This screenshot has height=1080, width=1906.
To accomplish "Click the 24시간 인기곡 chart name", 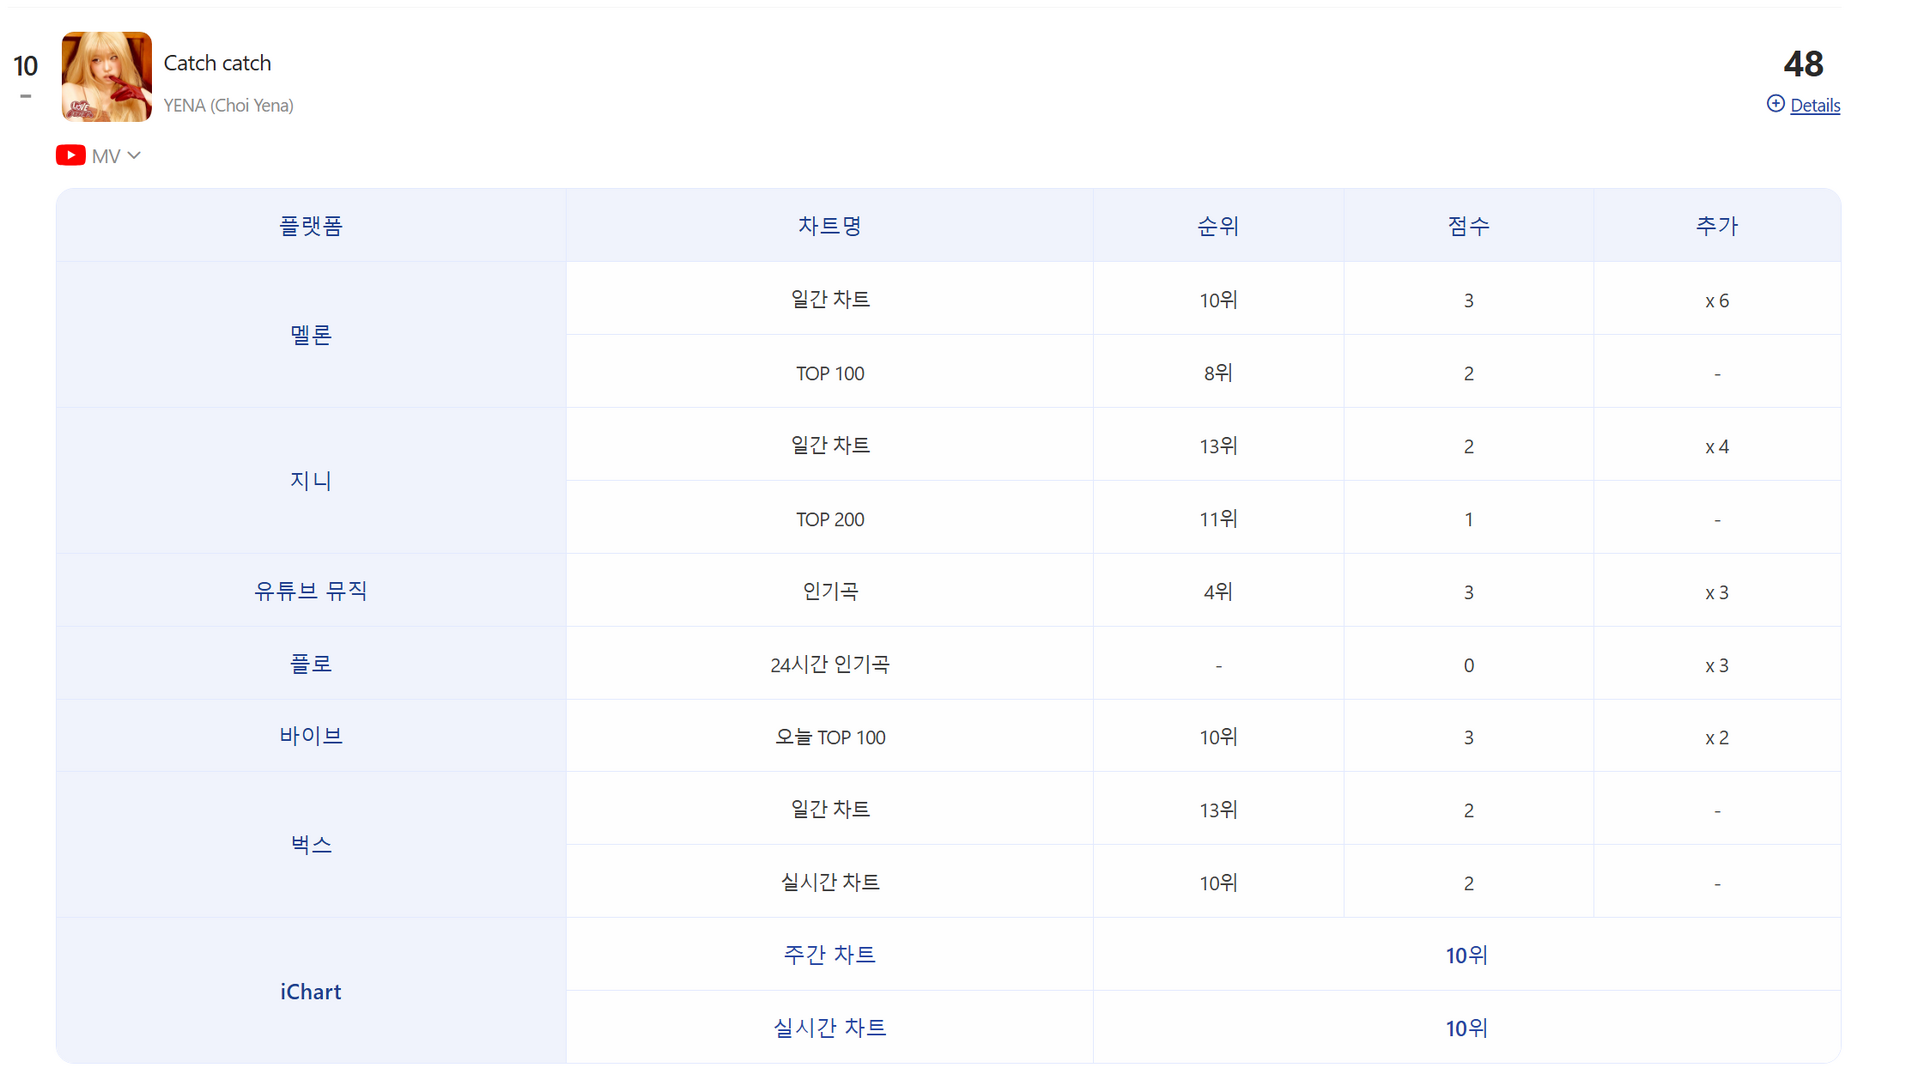I will (x=830, y=665).
